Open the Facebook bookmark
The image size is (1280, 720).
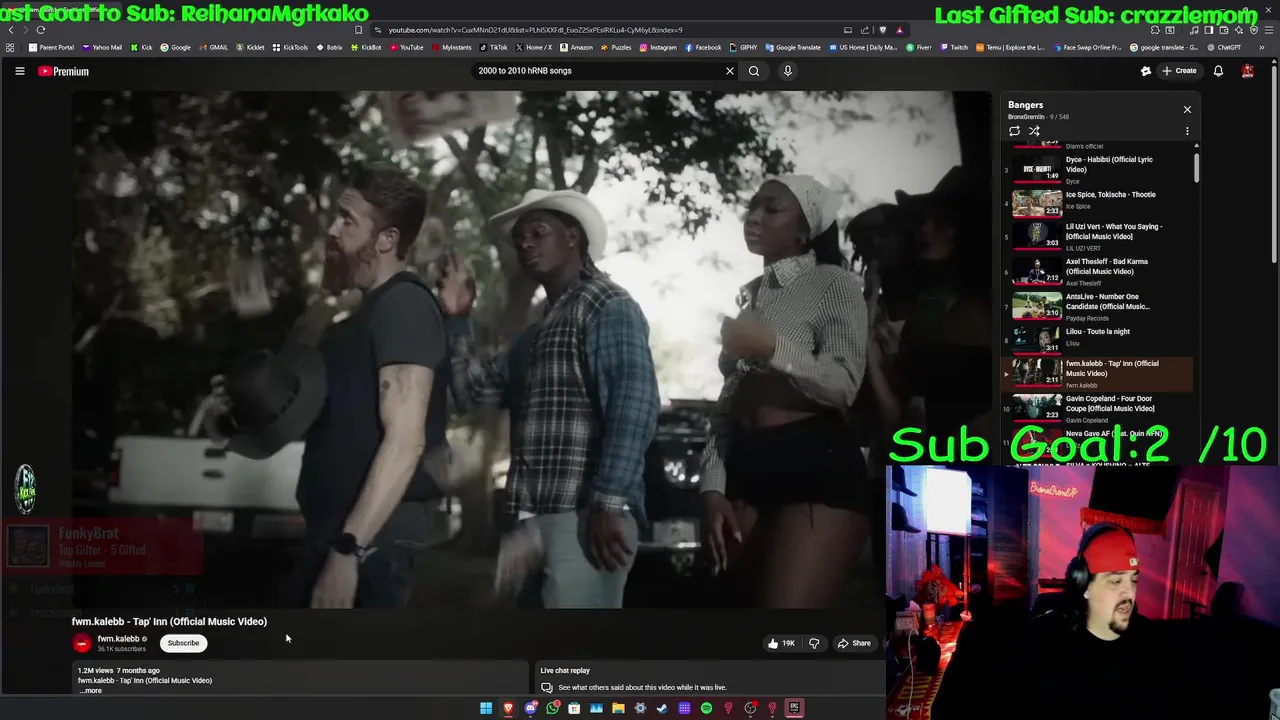(703, 47)
